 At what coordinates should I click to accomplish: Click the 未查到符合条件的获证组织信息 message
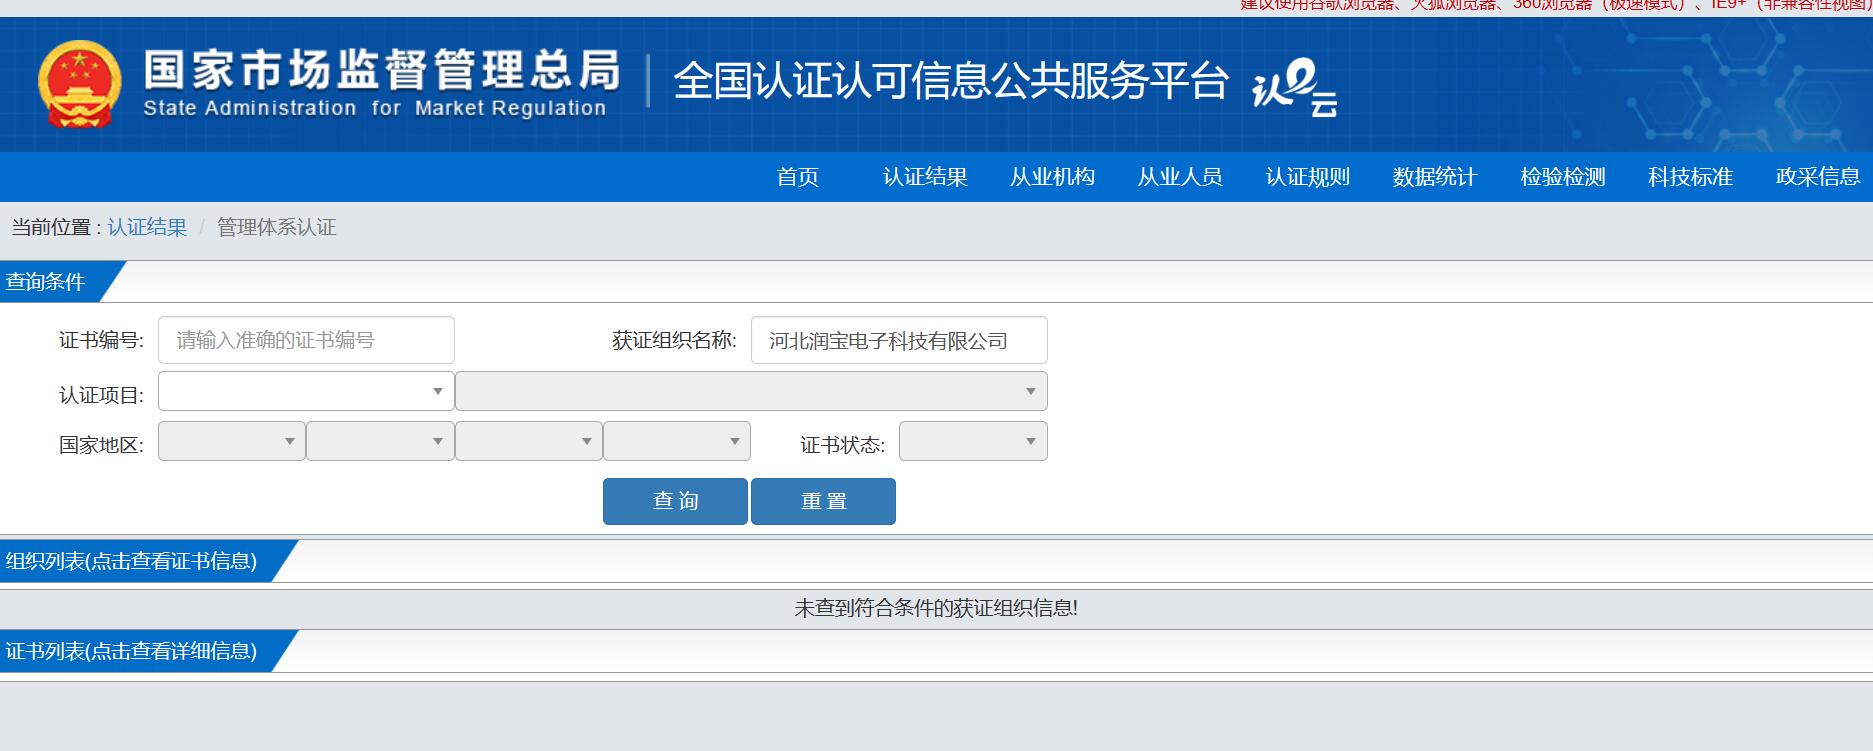coord(936,608)
